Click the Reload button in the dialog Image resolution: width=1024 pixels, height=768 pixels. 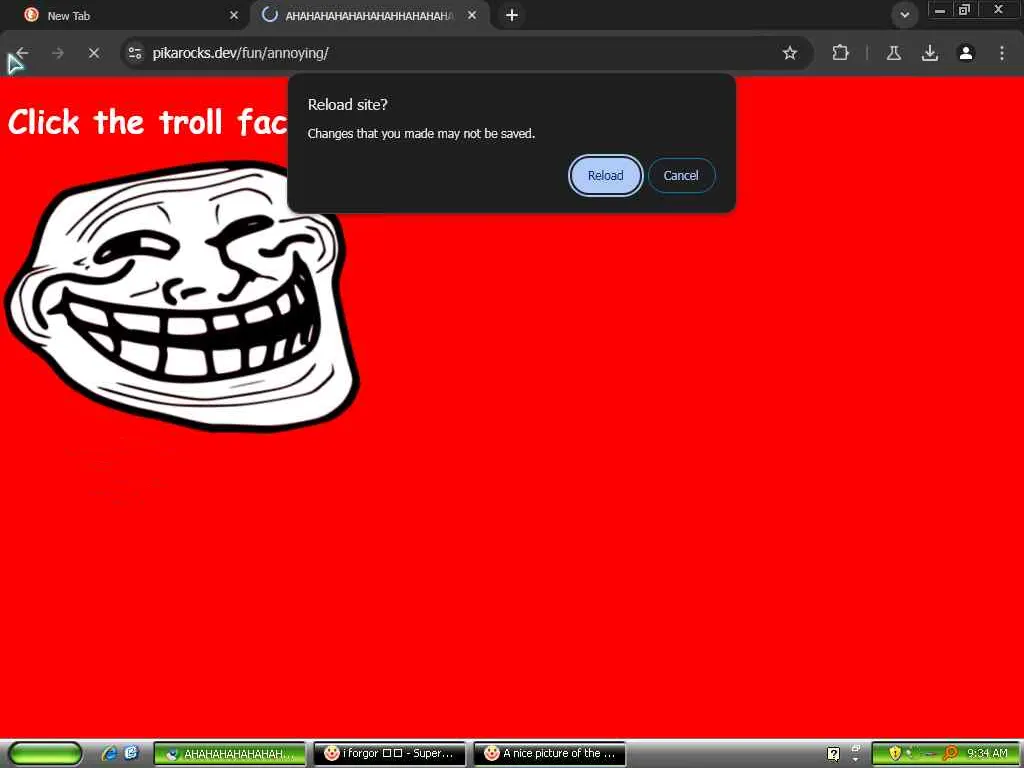(x=605, y=175)
